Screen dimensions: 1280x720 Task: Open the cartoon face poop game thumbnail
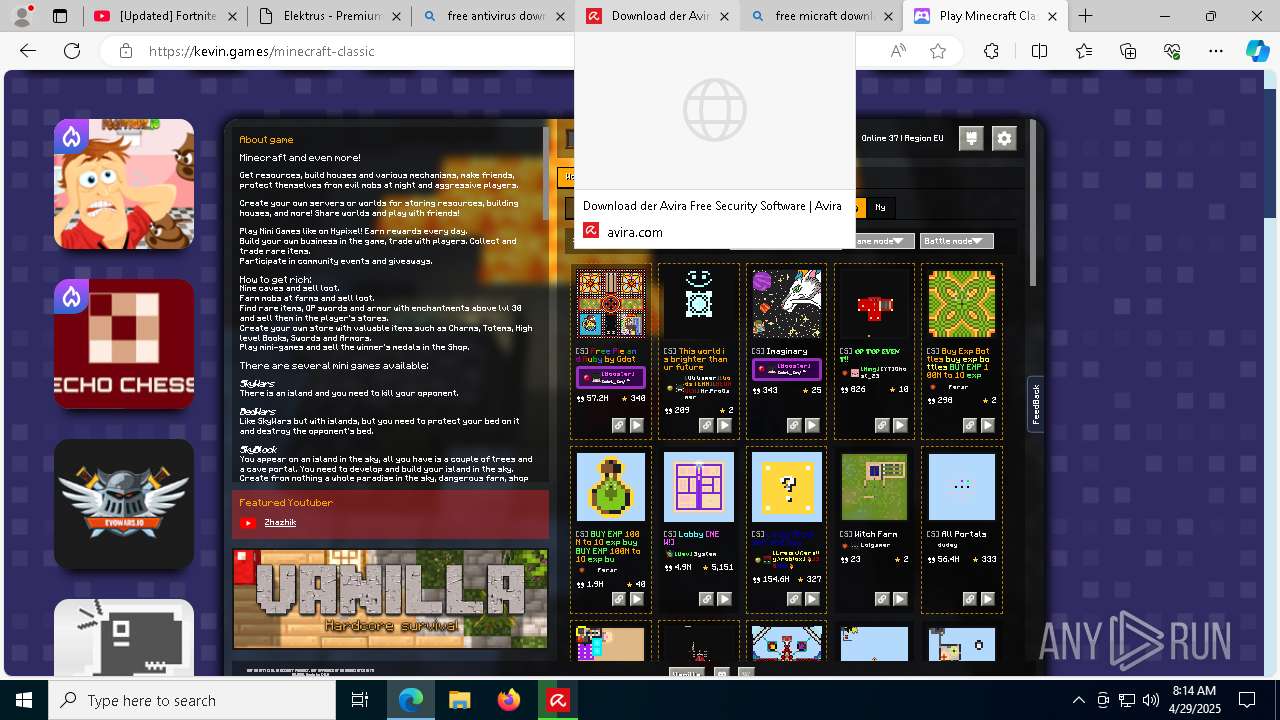124,184
